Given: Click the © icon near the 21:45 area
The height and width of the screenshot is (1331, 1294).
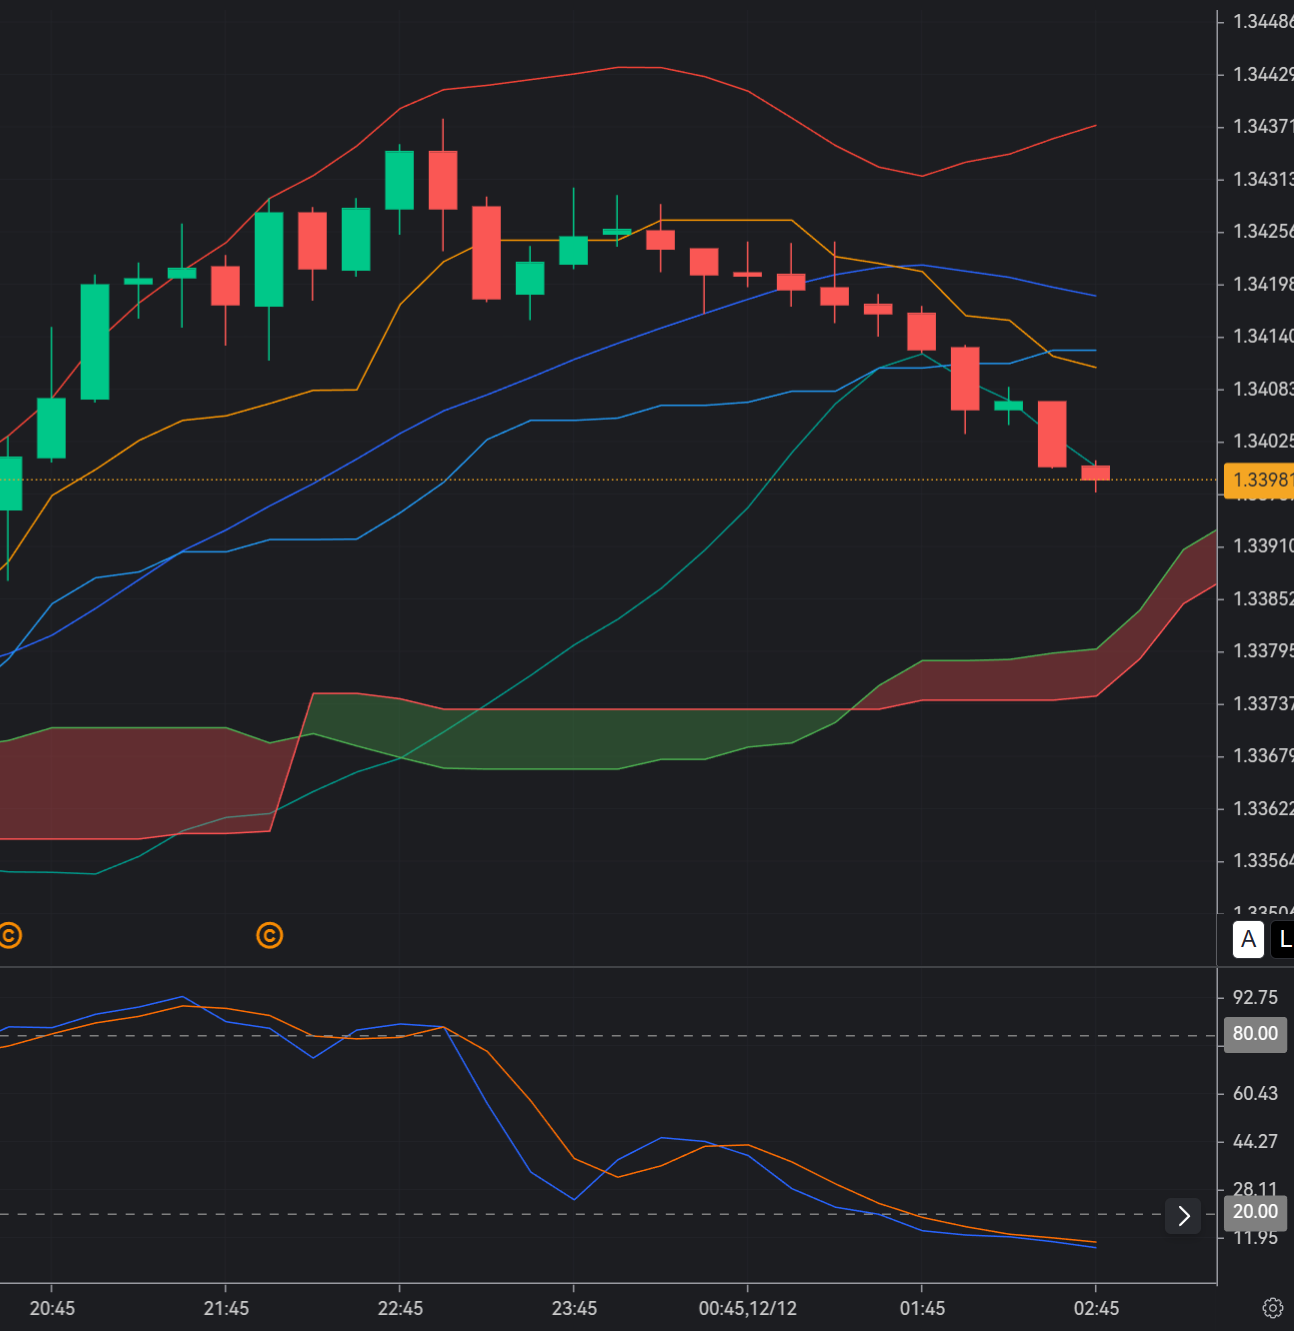Looking at the screenshot, I should (x=269, y=937).
